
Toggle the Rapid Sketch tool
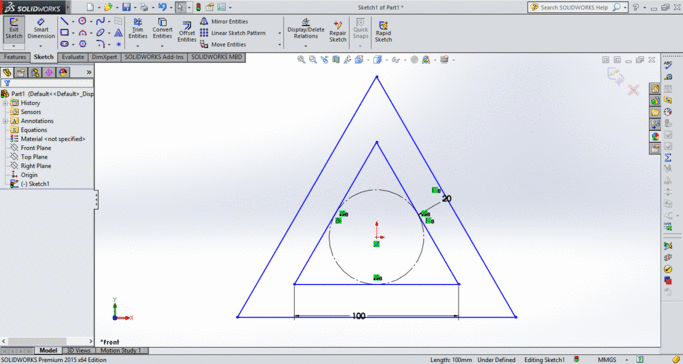(x=383, y=31)
